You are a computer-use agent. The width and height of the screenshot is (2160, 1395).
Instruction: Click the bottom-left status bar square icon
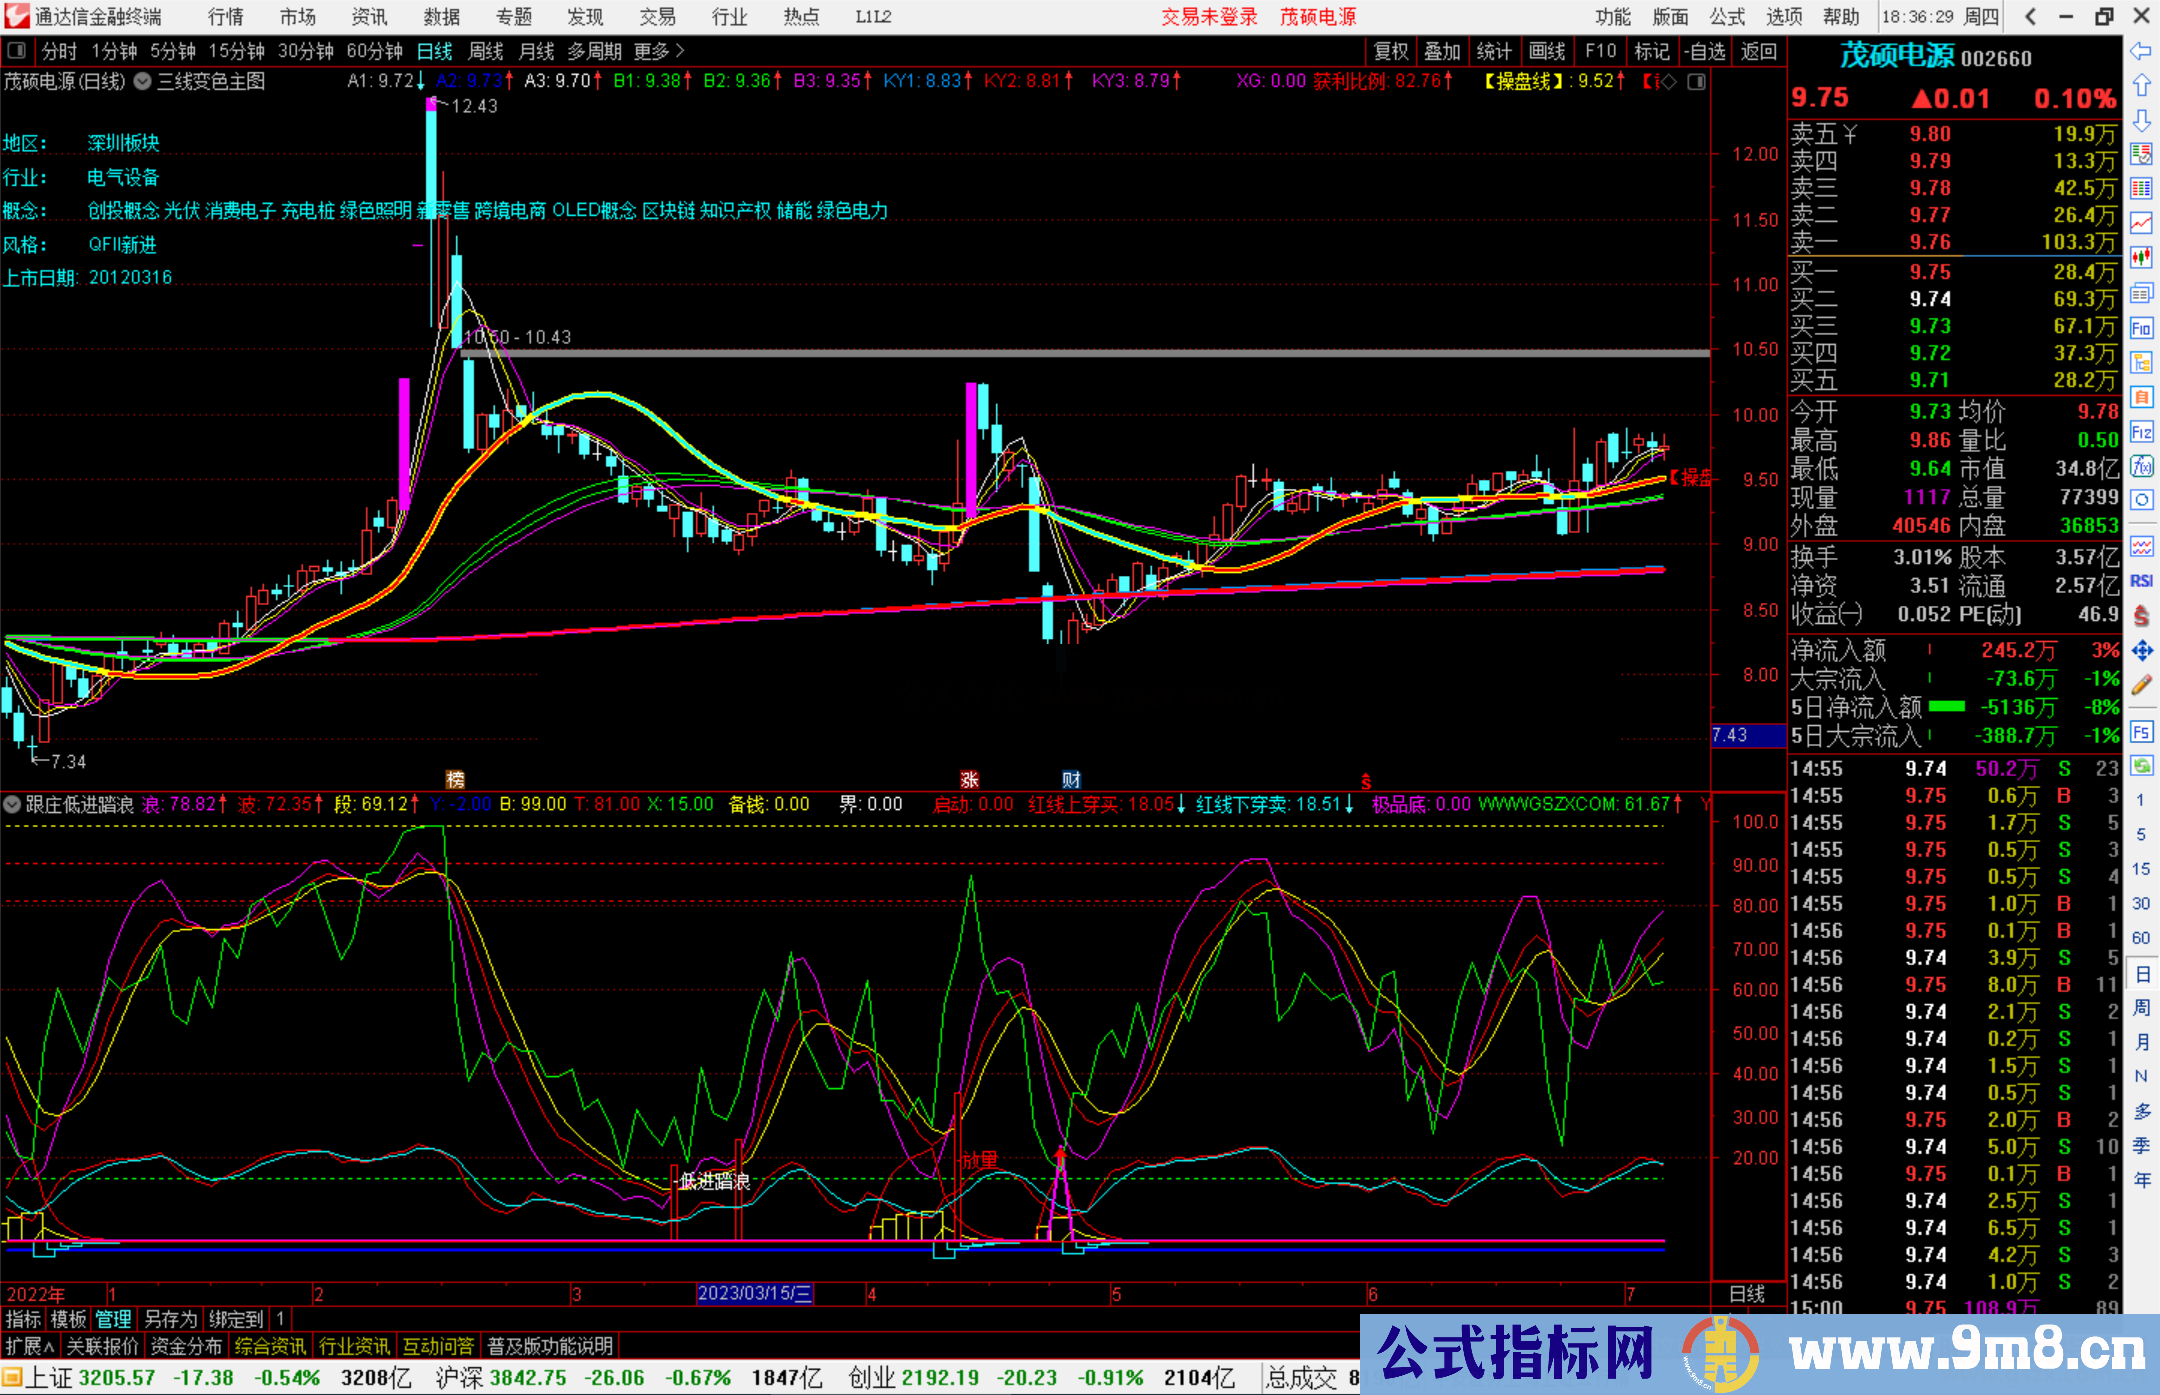(11, 1377)
